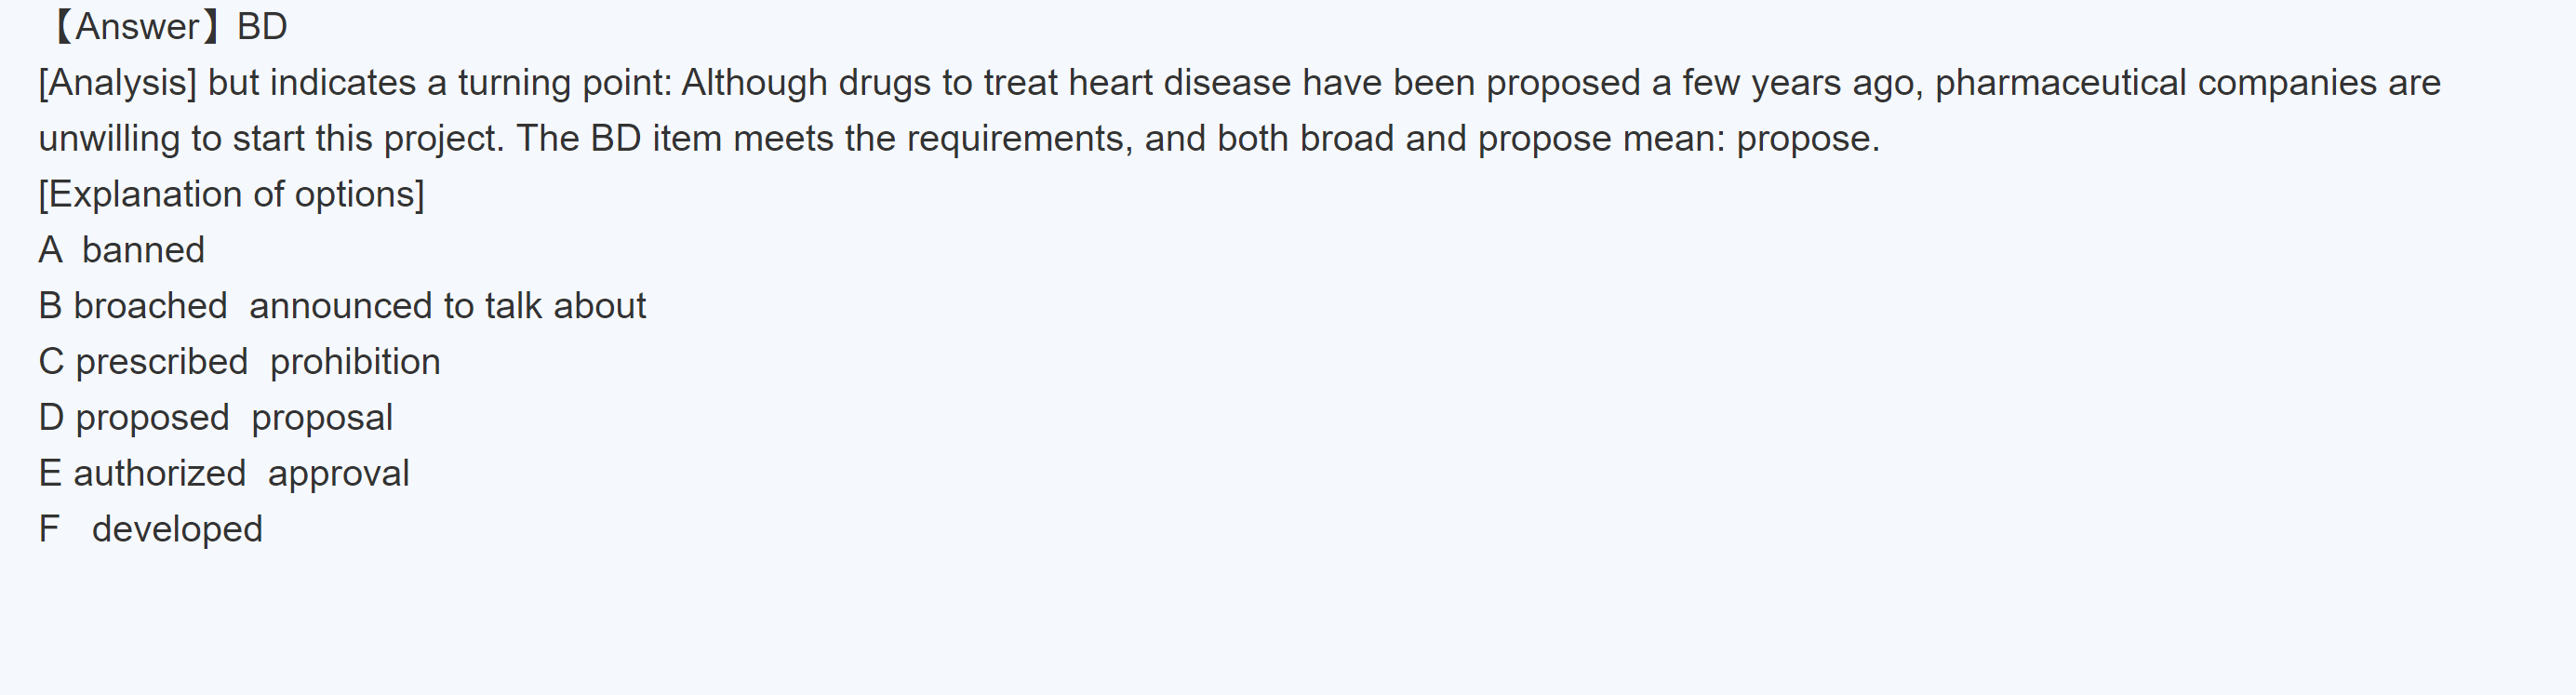Click the [Explanation of options] heading
The image size is (2576, 695).
(231, 195)
